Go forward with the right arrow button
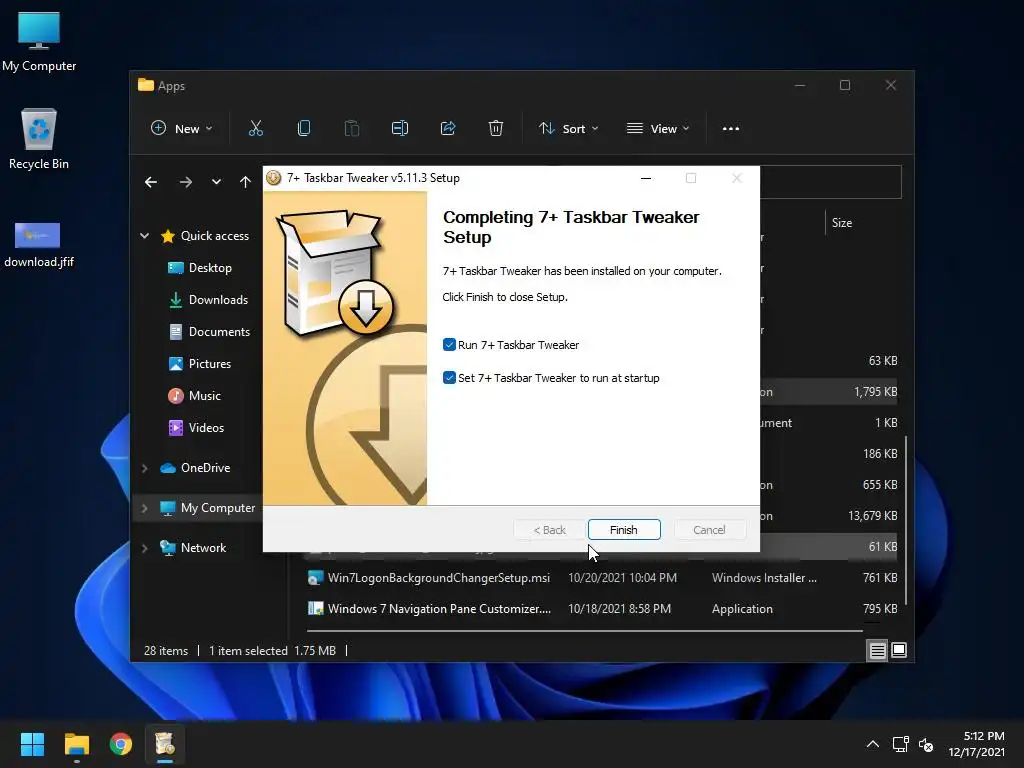Image resolution: width=1024 pixels, height=768 pixels. click(x=185, y=182)
